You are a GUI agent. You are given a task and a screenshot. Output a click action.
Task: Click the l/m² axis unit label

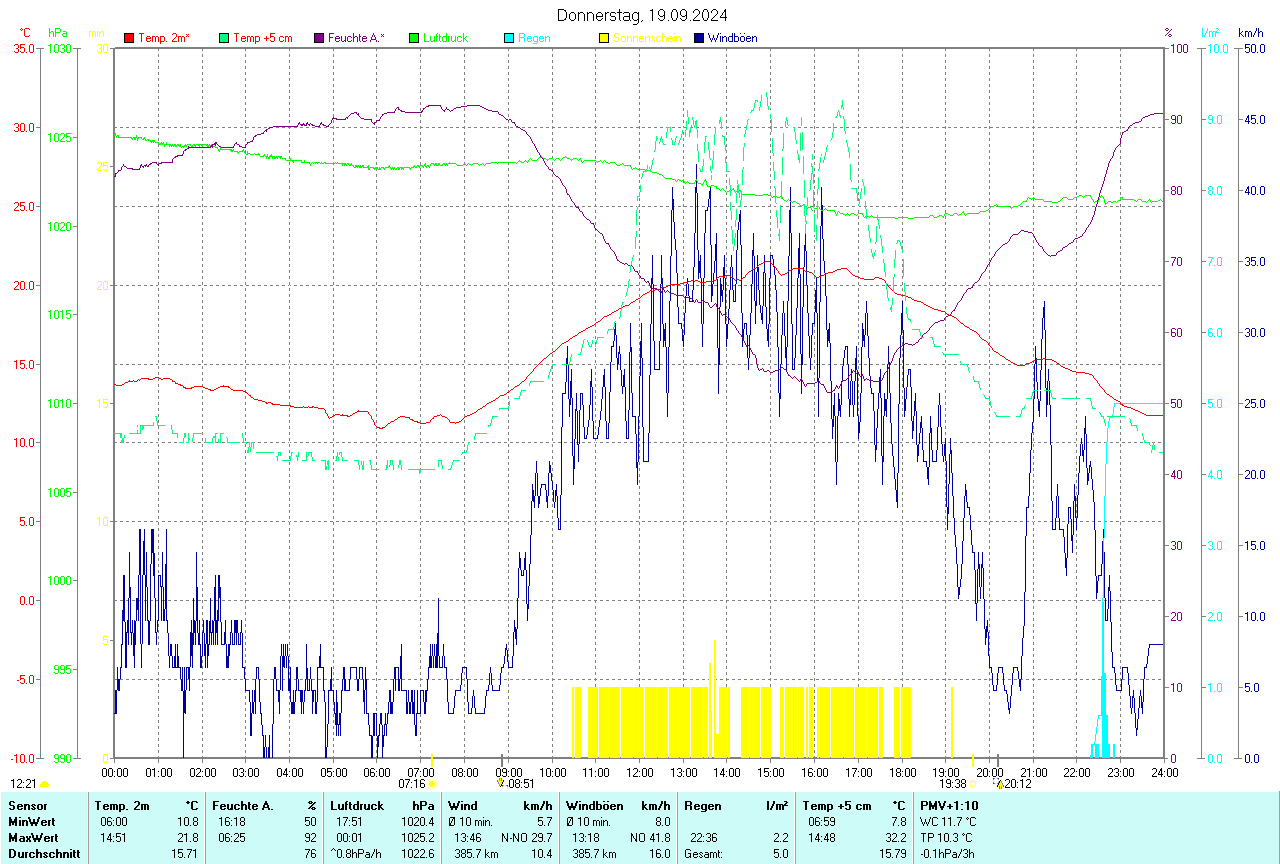pos(1210,33)
